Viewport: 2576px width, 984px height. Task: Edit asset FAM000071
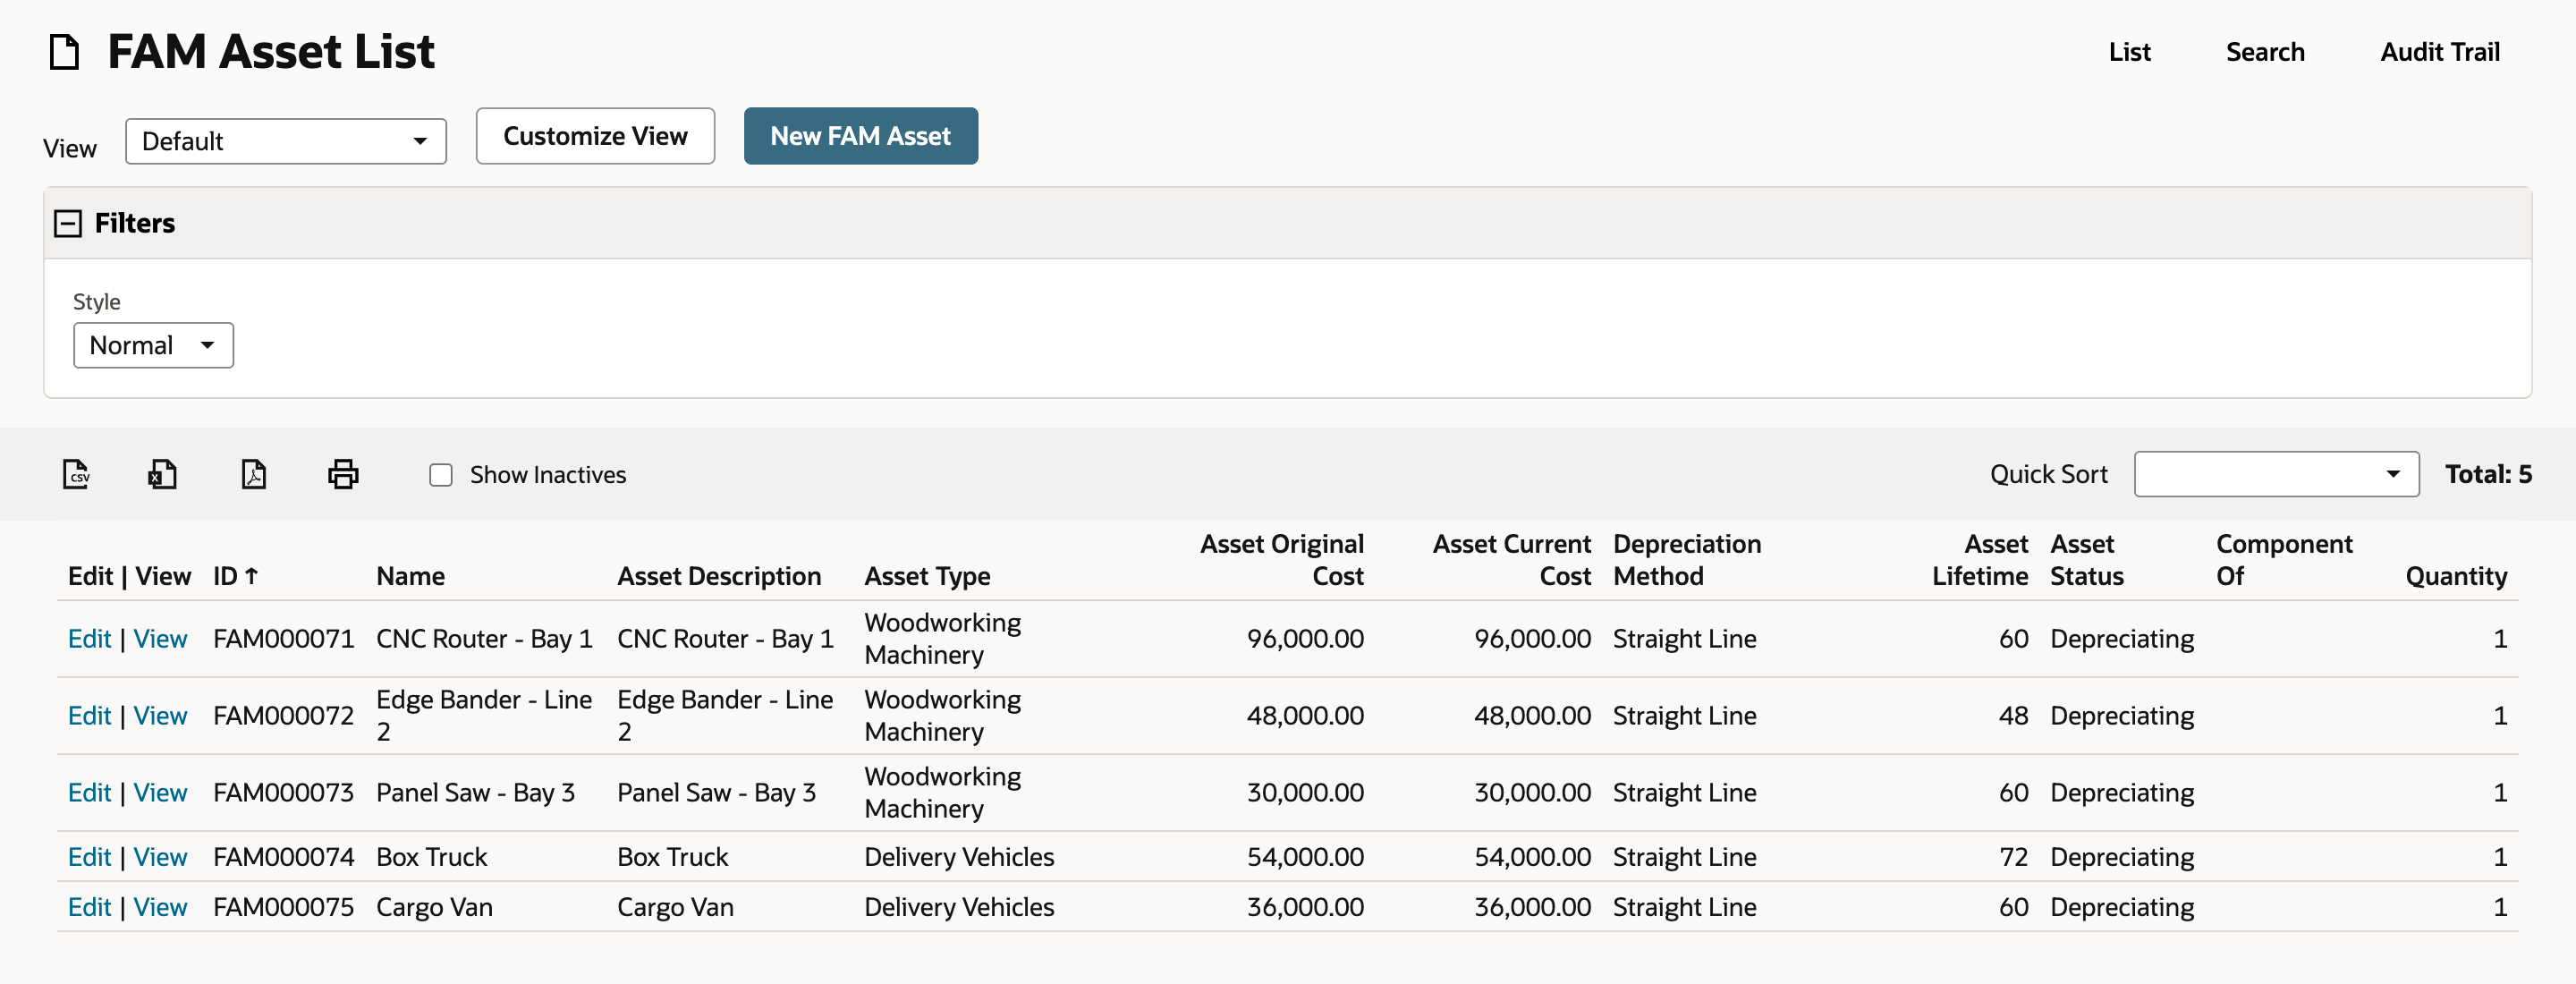[89, 639]
